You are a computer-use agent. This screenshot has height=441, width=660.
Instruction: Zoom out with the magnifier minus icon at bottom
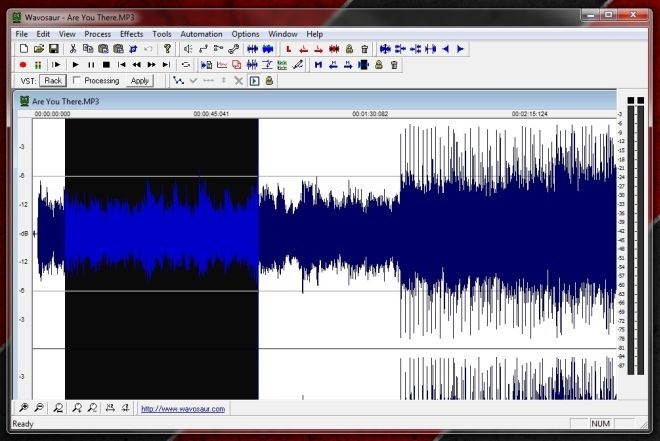(39, 407)
